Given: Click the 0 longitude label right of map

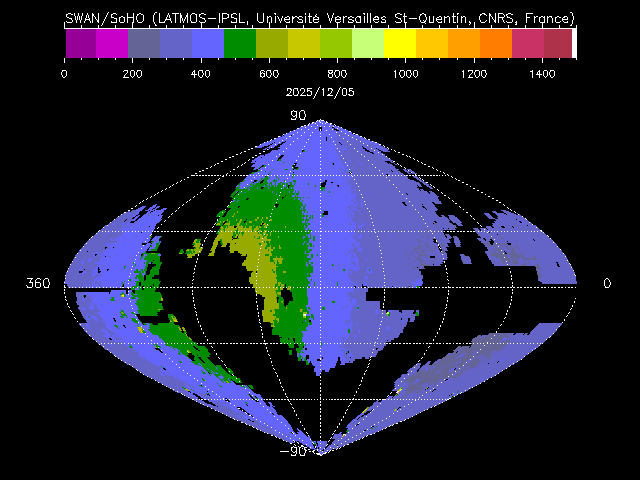Looking at the screenshot, I should click(x=607, y=284).
